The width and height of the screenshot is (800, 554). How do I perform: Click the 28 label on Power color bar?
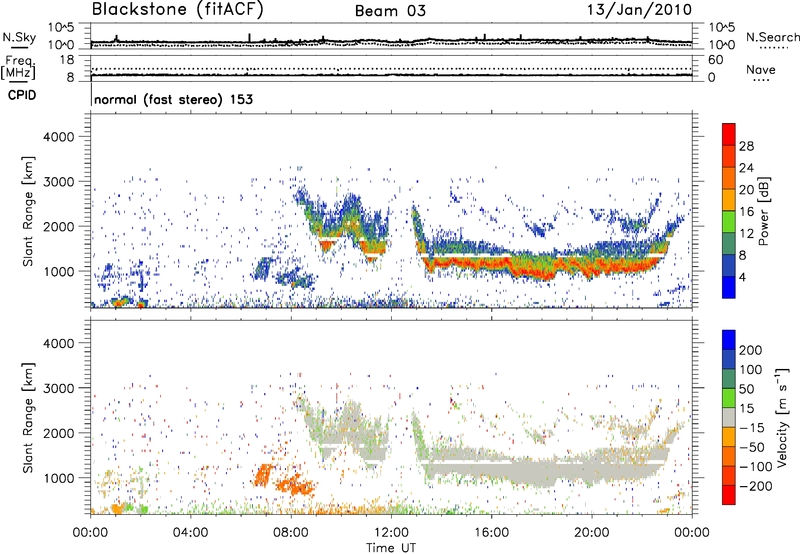pos(746,146)
